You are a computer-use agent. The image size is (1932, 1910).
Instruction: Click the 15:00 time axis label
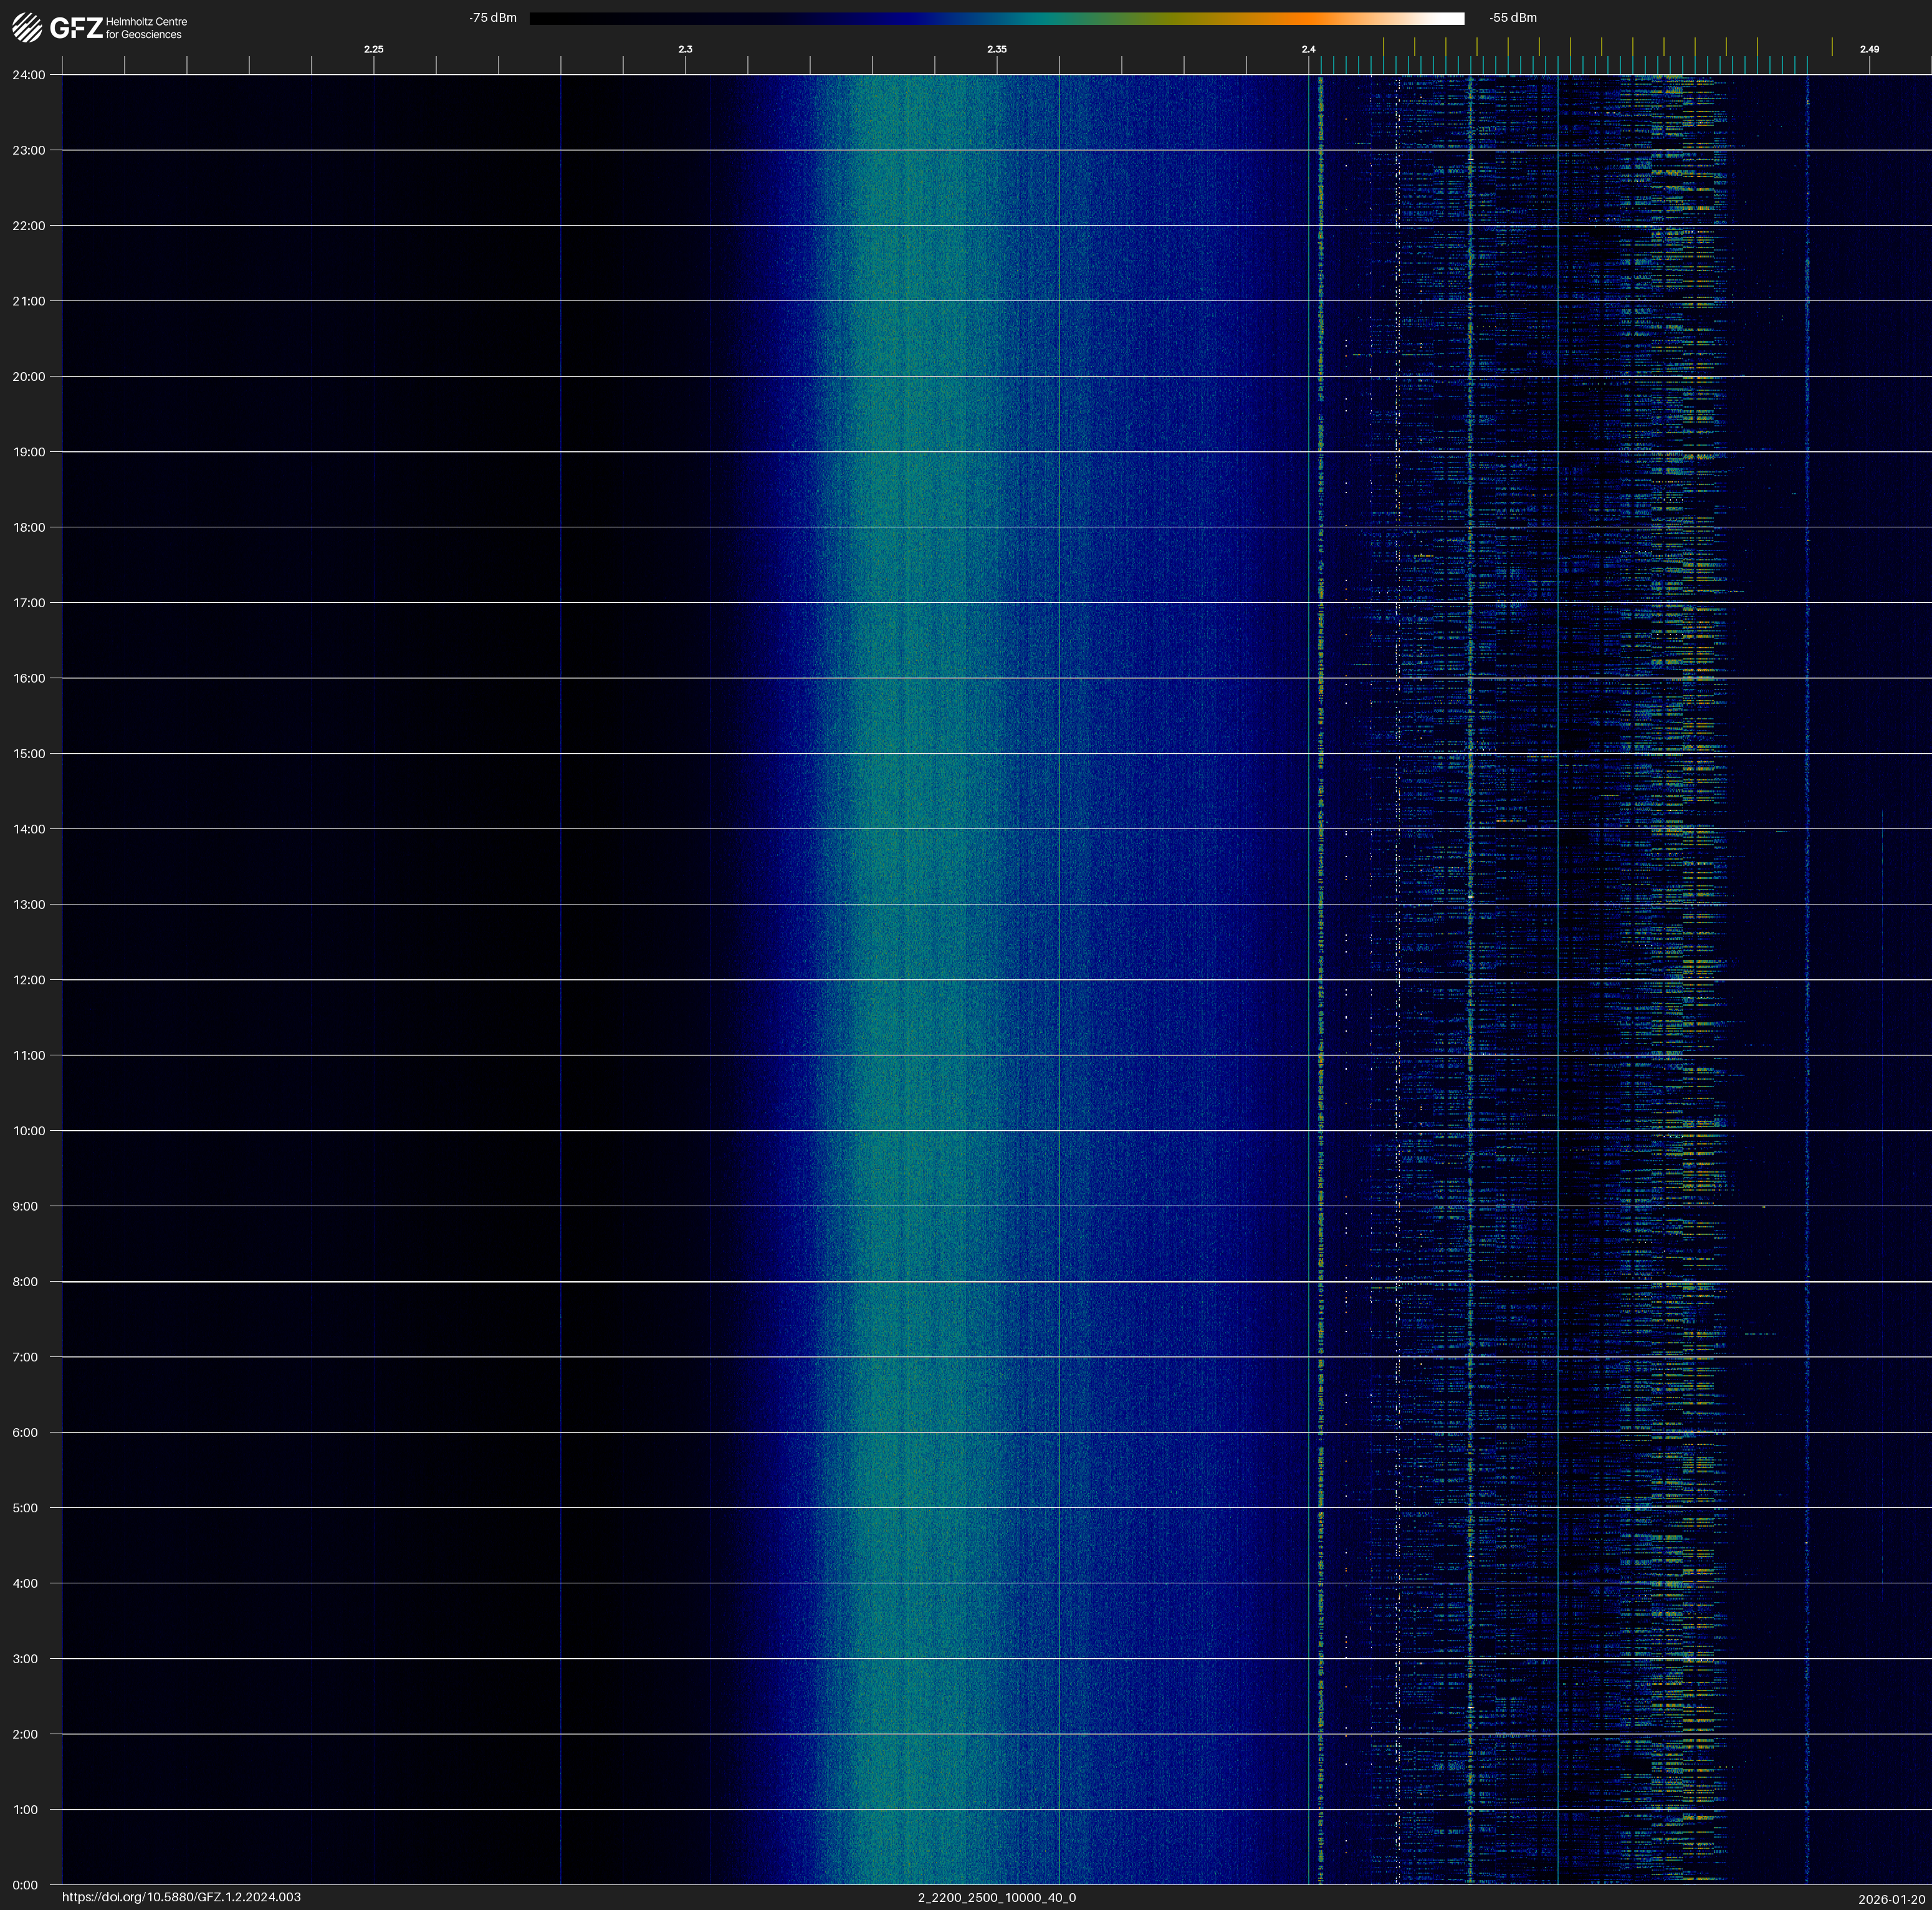click(29, 754)
